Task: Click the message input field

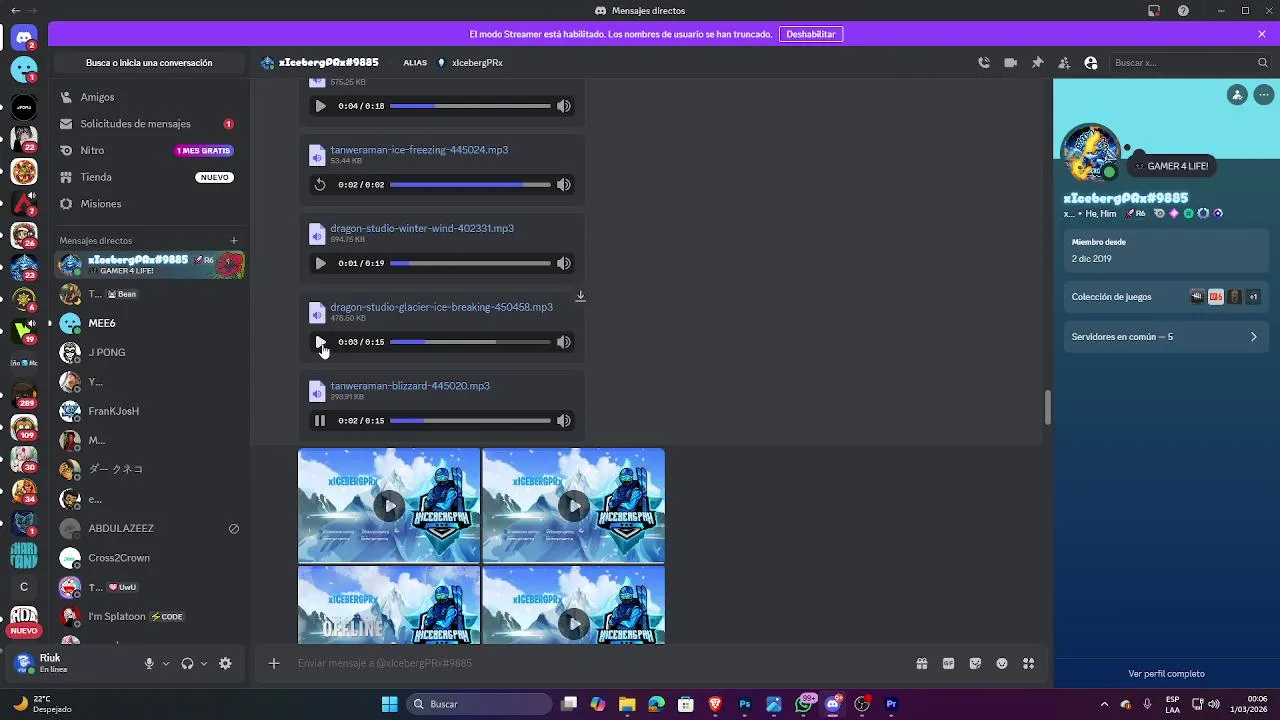Action: coord(598,663)
